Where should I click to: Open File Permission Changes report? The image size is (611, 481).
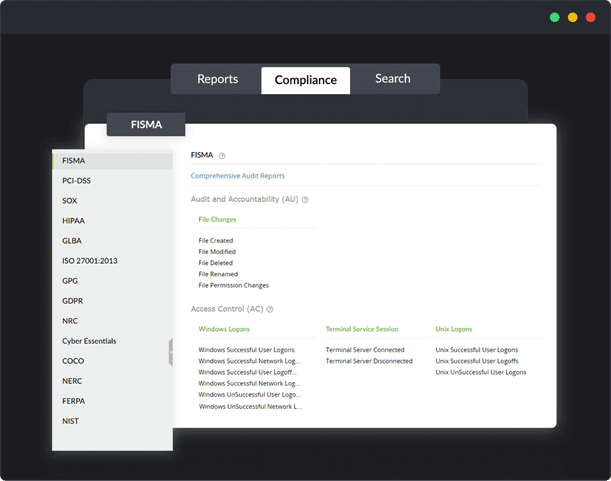pos(234,286)
